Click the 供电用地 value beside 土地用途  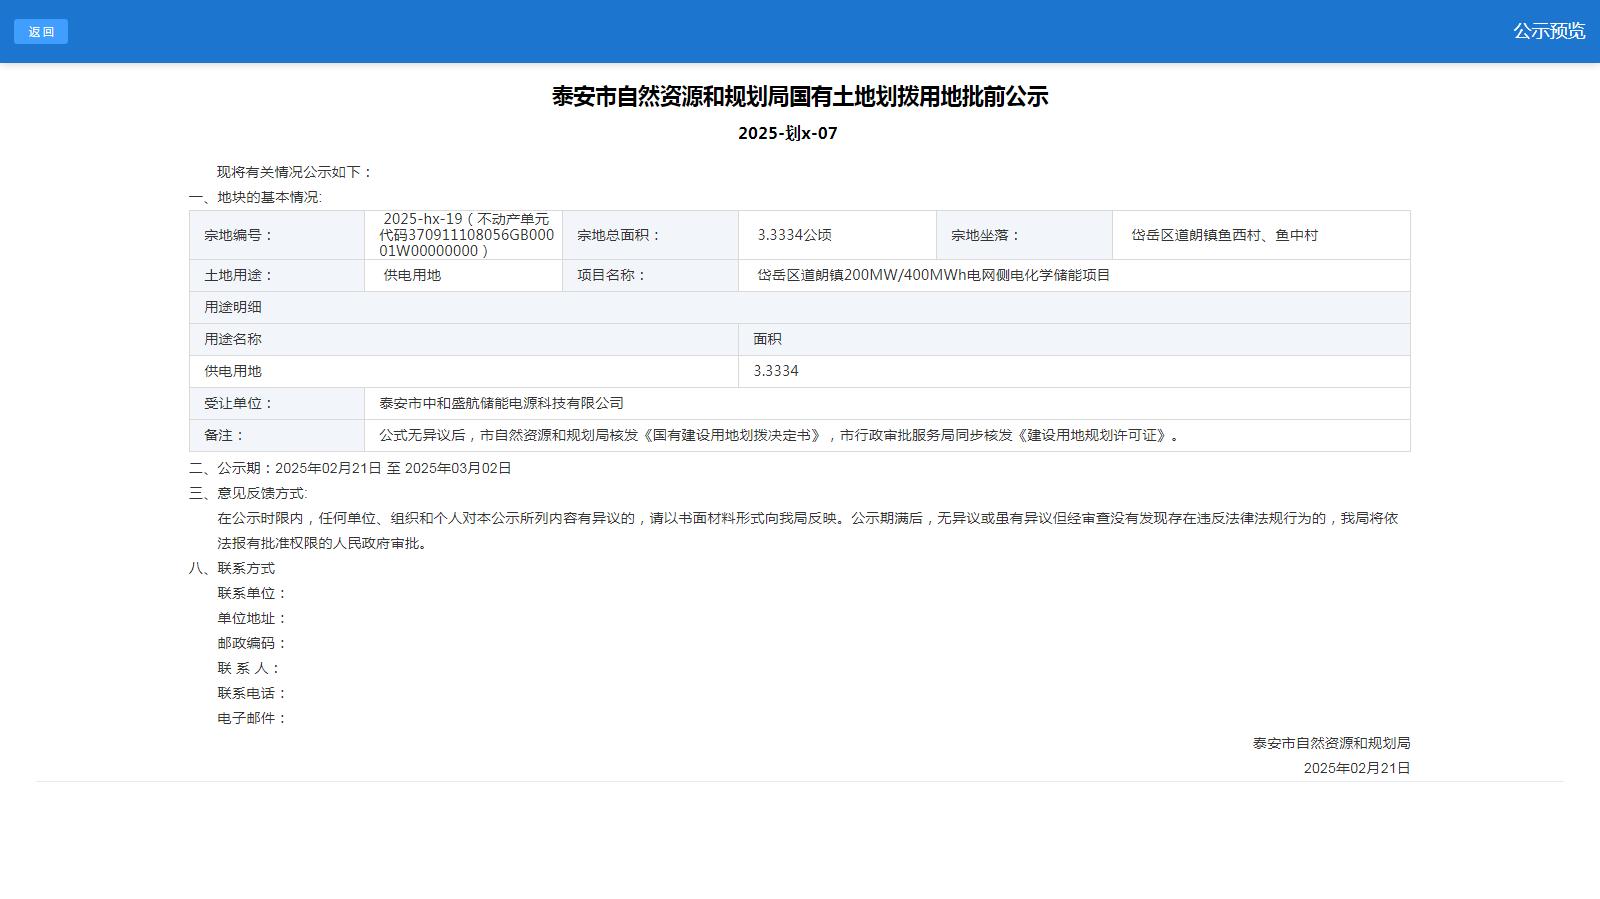pyautogui.click(x=412, y=275)
